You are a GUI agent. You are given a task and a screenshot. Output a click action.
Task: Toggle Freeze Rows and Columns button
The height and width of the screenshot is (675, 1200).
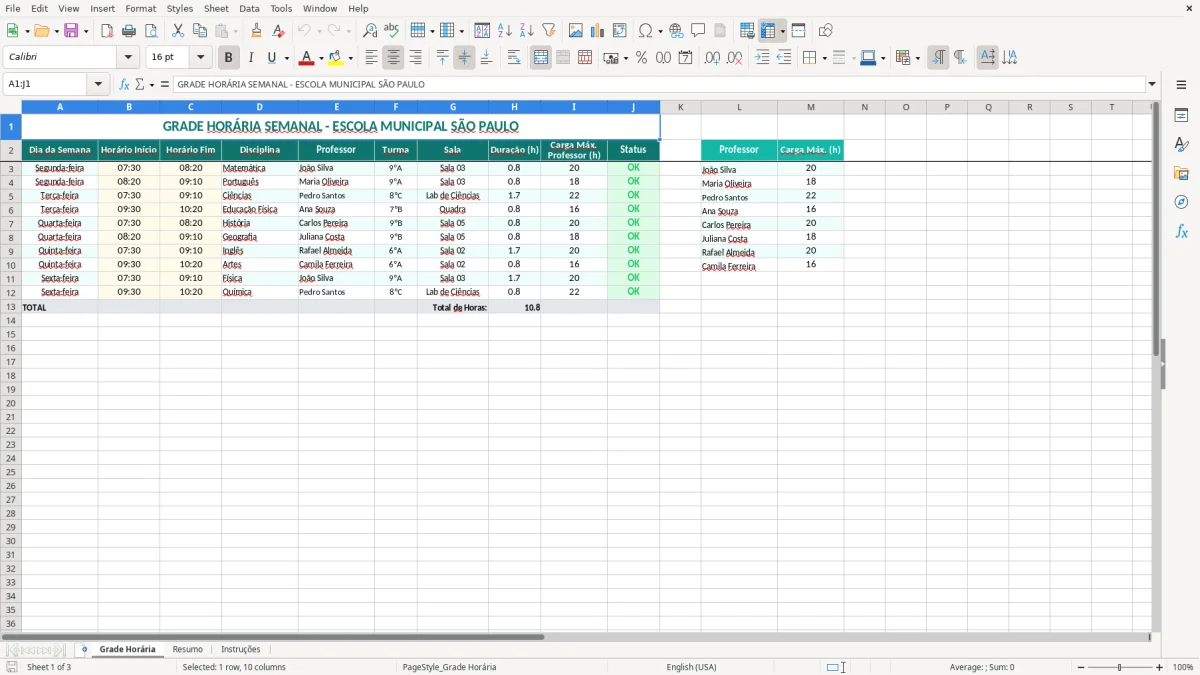pos(768,31)
